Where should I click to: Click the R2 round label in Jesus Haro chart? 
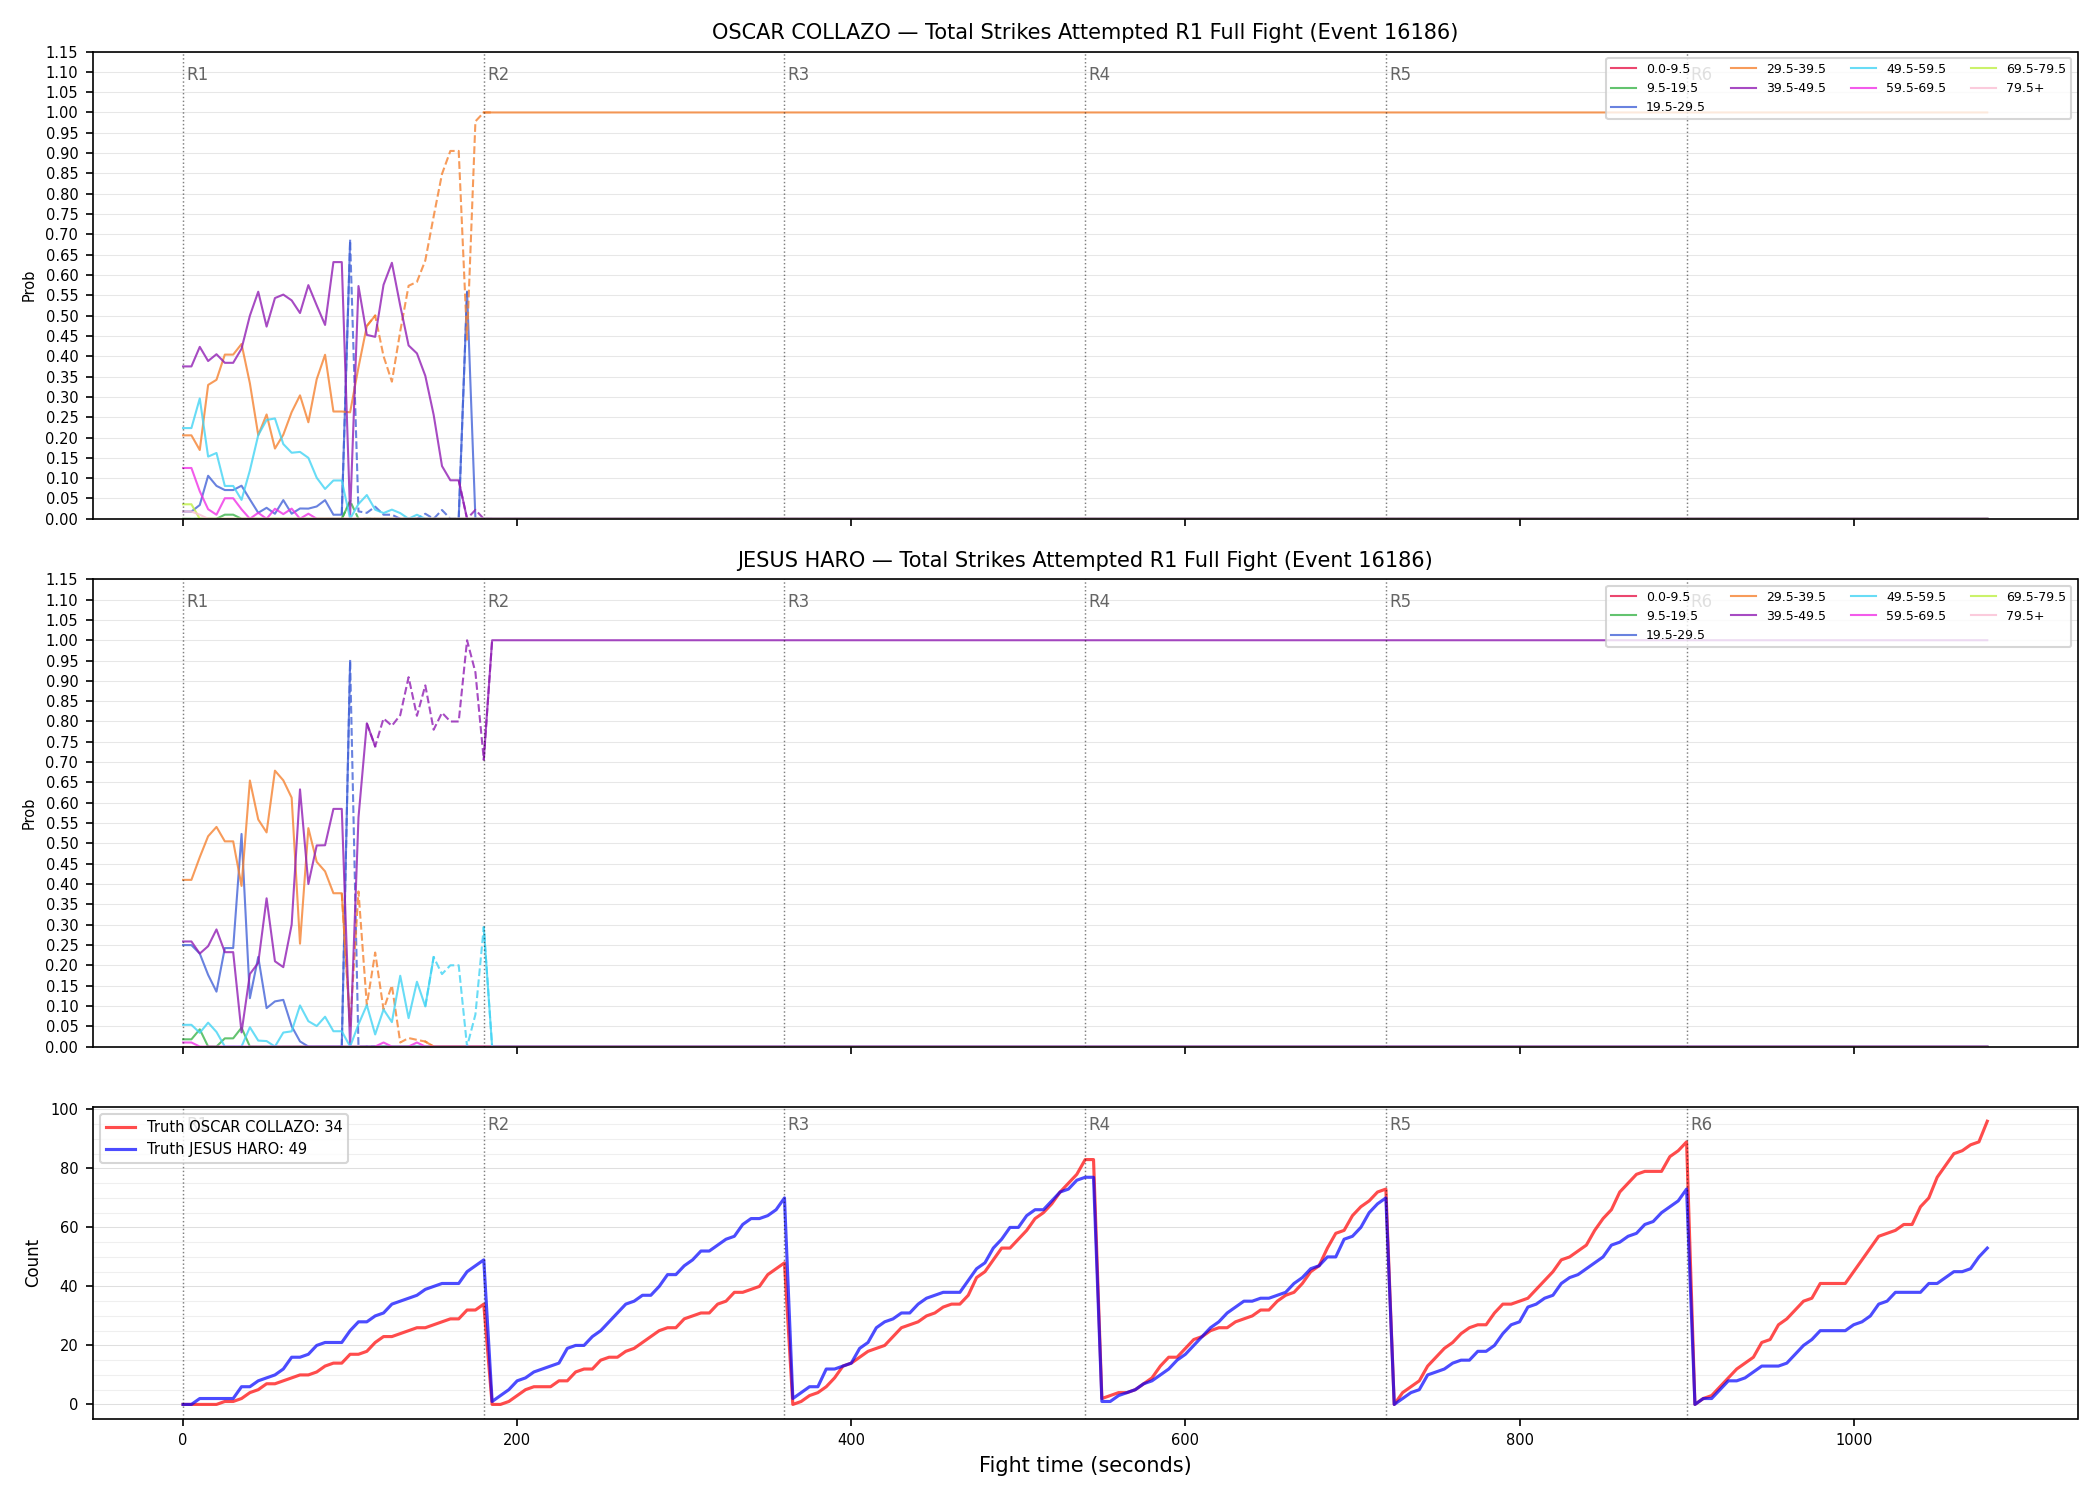[x=498, y=601]
